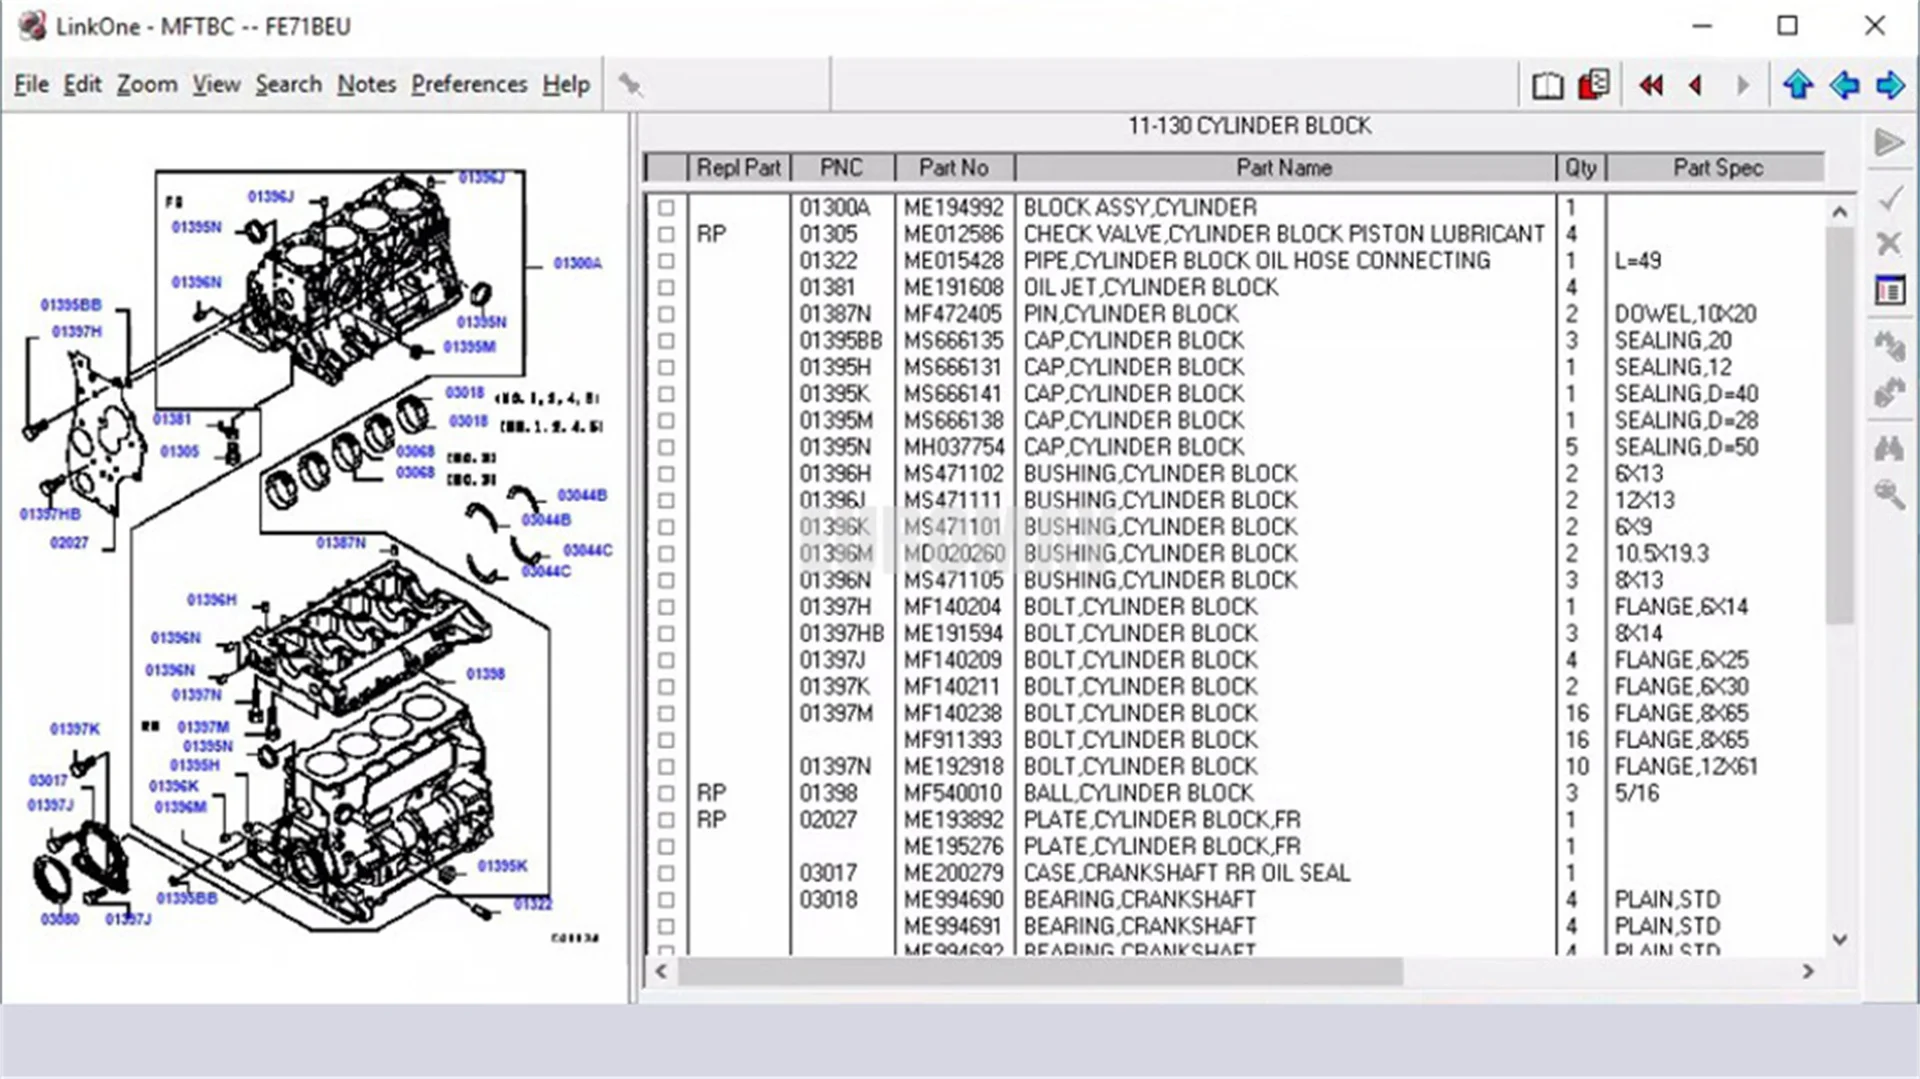
Task: Click the blue up arrow icon
Action: tap(1797, 86)
